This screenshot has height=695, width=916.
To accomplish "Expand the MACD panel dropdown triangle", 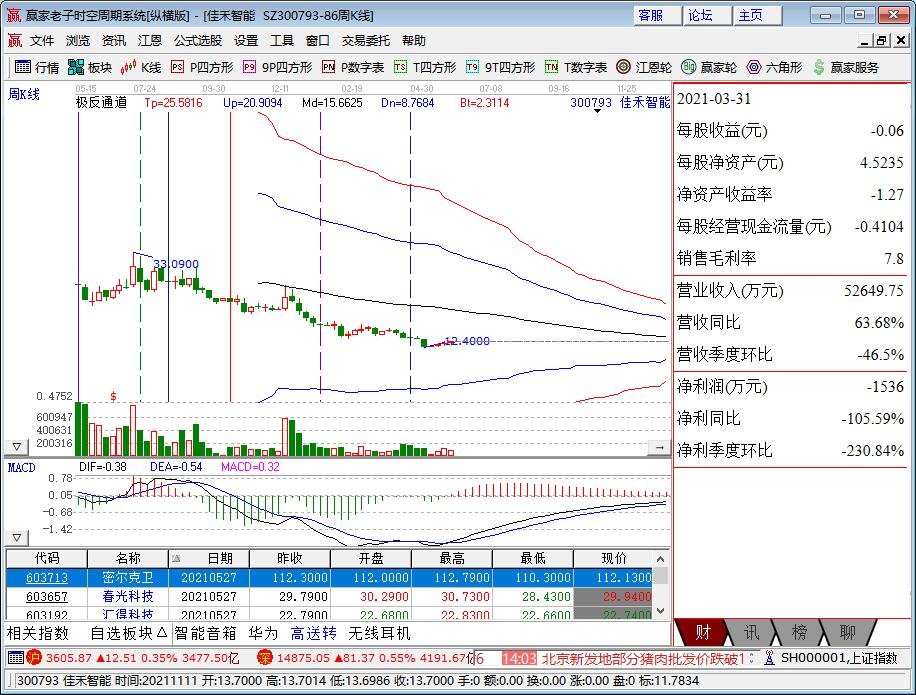I will click(x=16, y=537).
